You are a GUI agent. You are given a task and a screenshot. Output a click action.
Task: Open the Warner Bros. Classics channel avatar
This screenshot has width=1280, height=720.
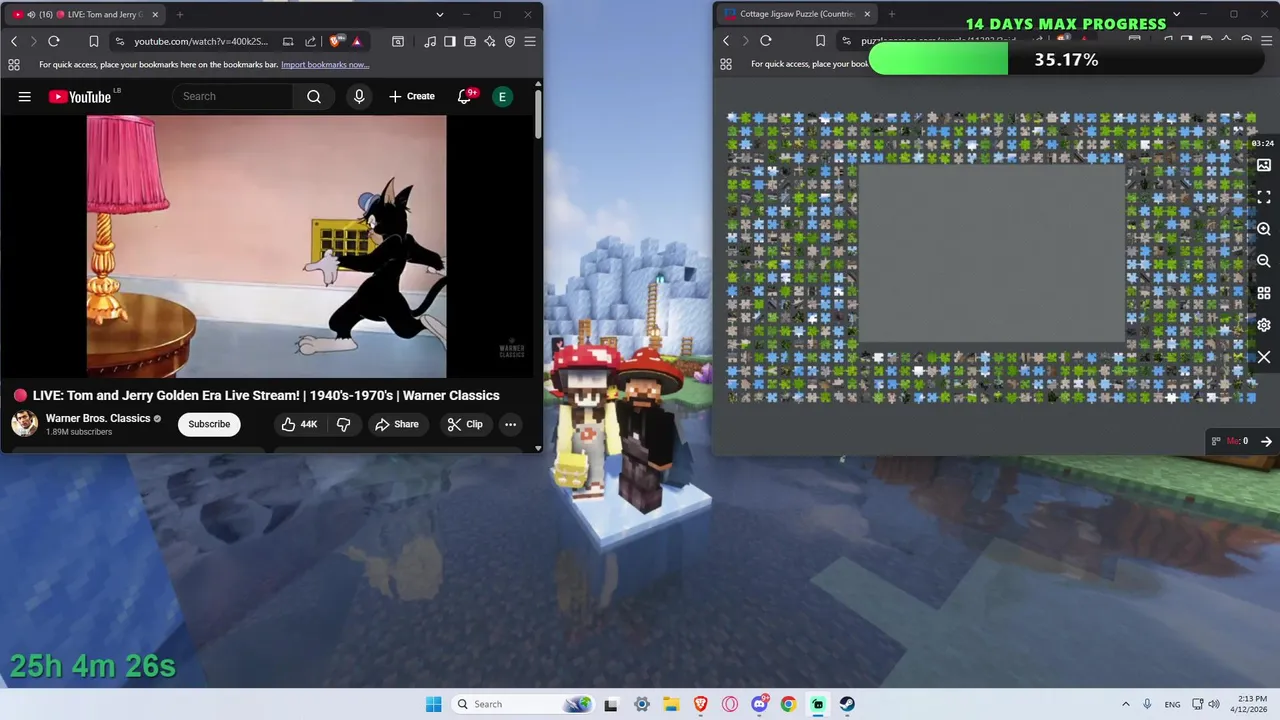click(25, 424)
